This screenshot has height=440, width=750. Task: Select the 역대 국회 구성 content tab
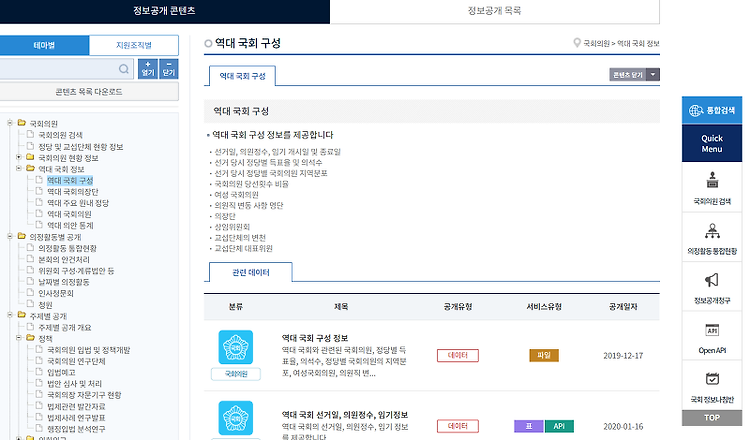[x=242, y=76]
